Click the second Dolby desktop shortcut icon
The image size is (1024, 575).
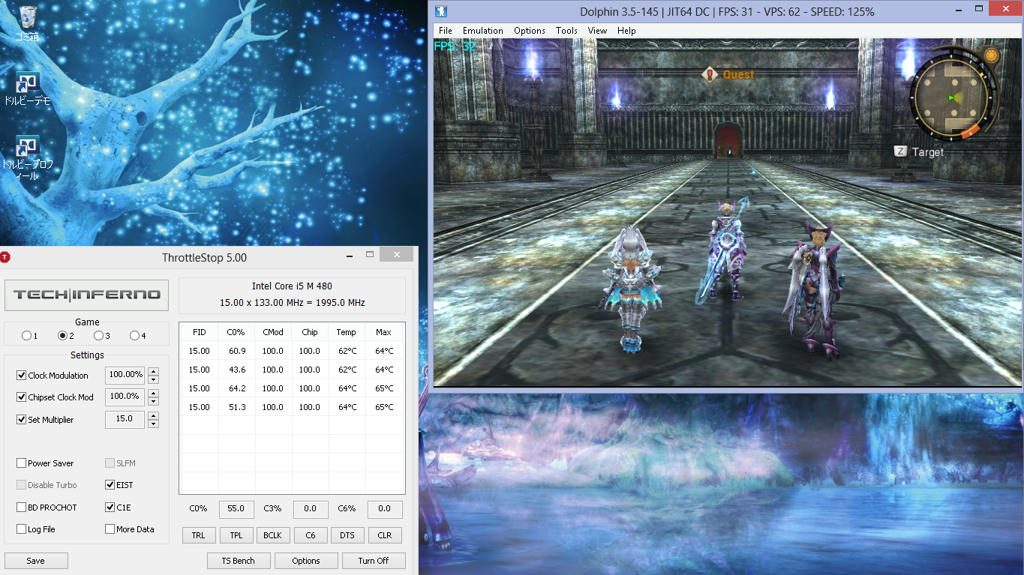pyautogui.click(x=26, y=148)
